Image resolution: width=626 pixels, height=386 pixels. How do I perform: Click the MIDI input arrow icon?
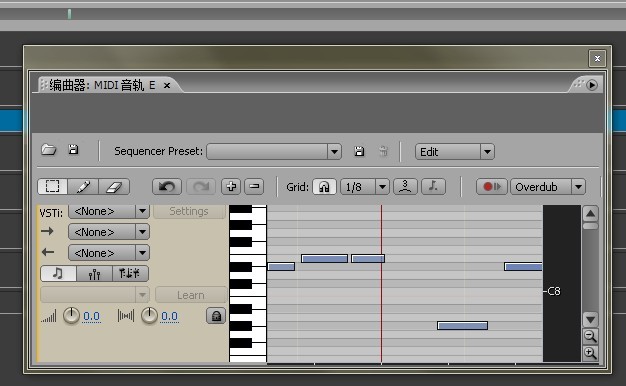coord(48,231)
